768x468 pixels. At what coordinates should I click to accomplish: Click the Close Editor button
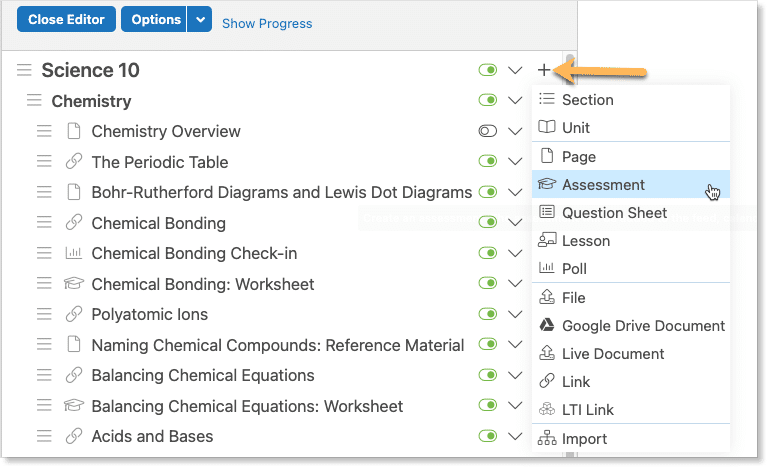click(x=65, y=20)
